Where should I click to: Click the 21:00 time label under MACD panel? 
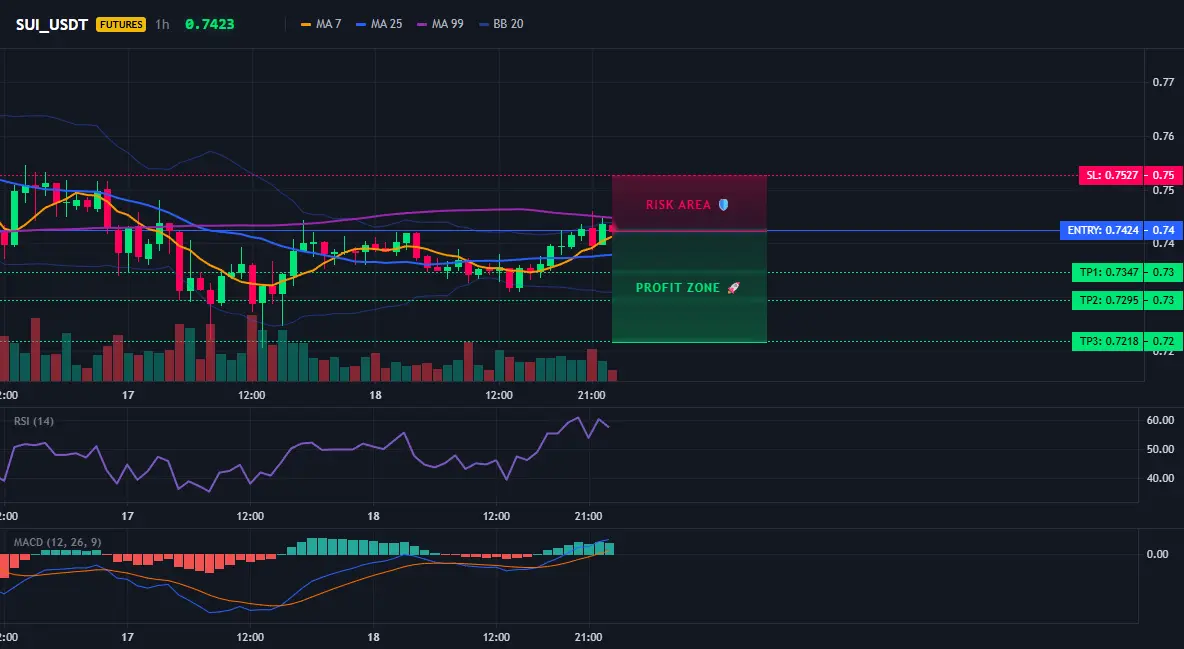click(588, 637)
